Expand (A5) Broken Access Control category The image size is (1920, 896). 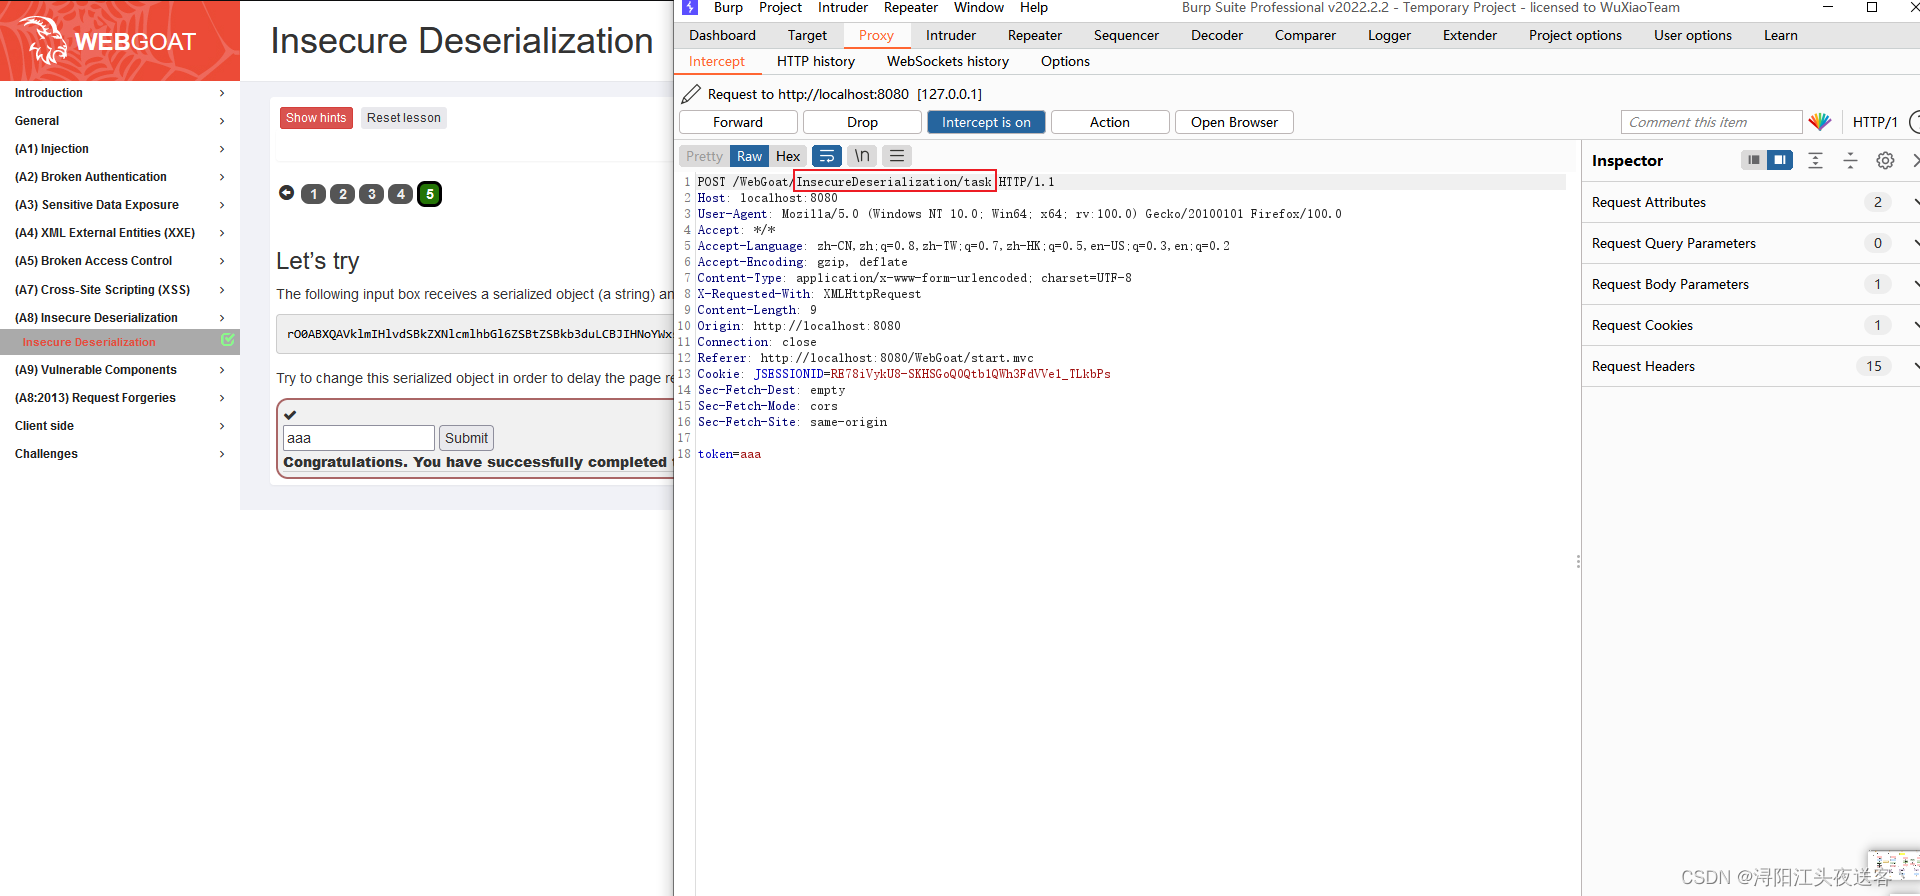[120, 261]
